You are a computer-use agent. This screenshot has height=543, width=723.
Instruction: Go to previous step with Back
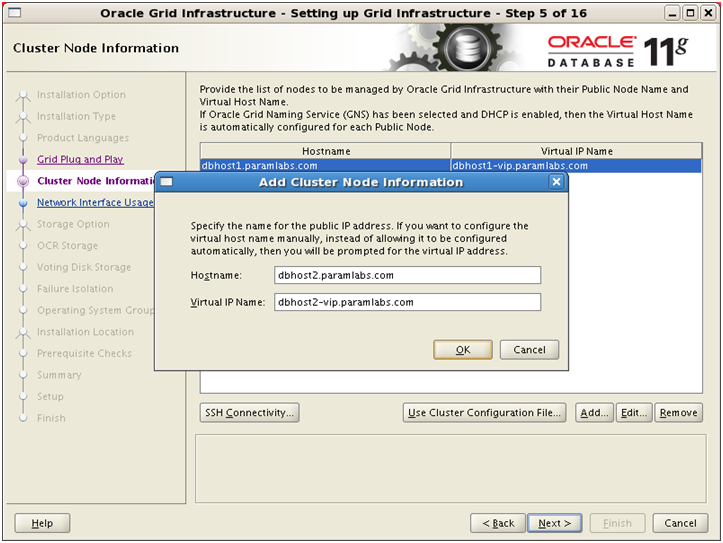(498, 523)
